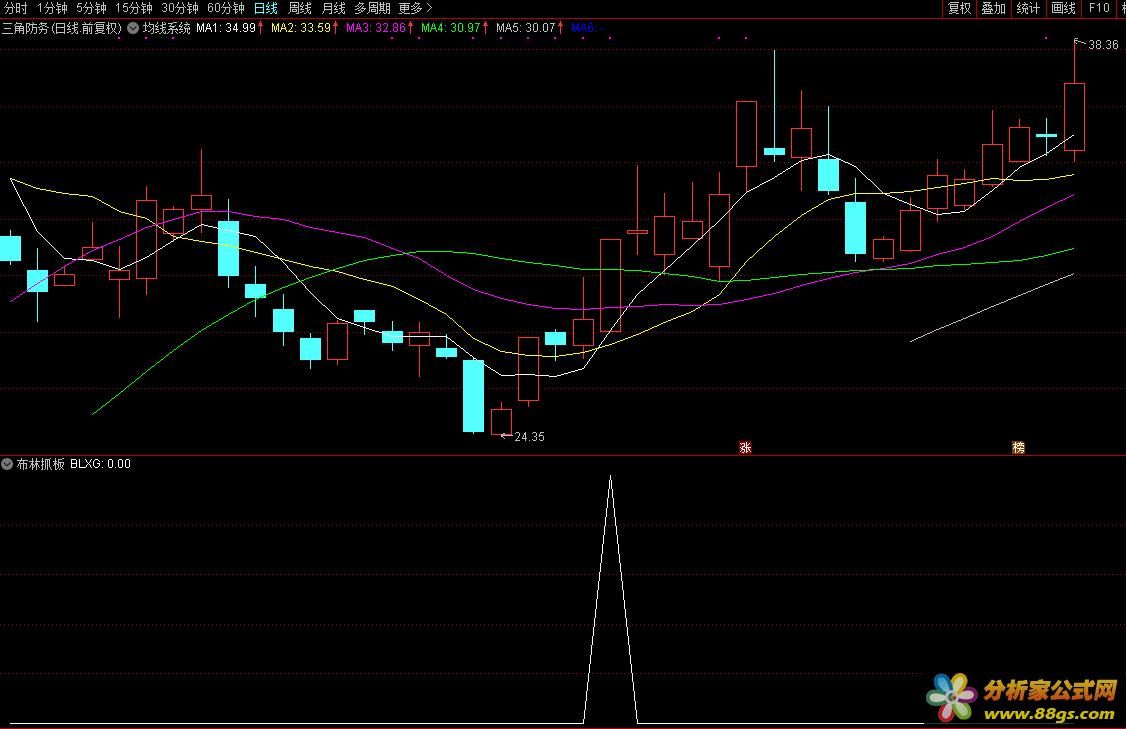Select the 60分钟 period tab

(x=225, y=8)
